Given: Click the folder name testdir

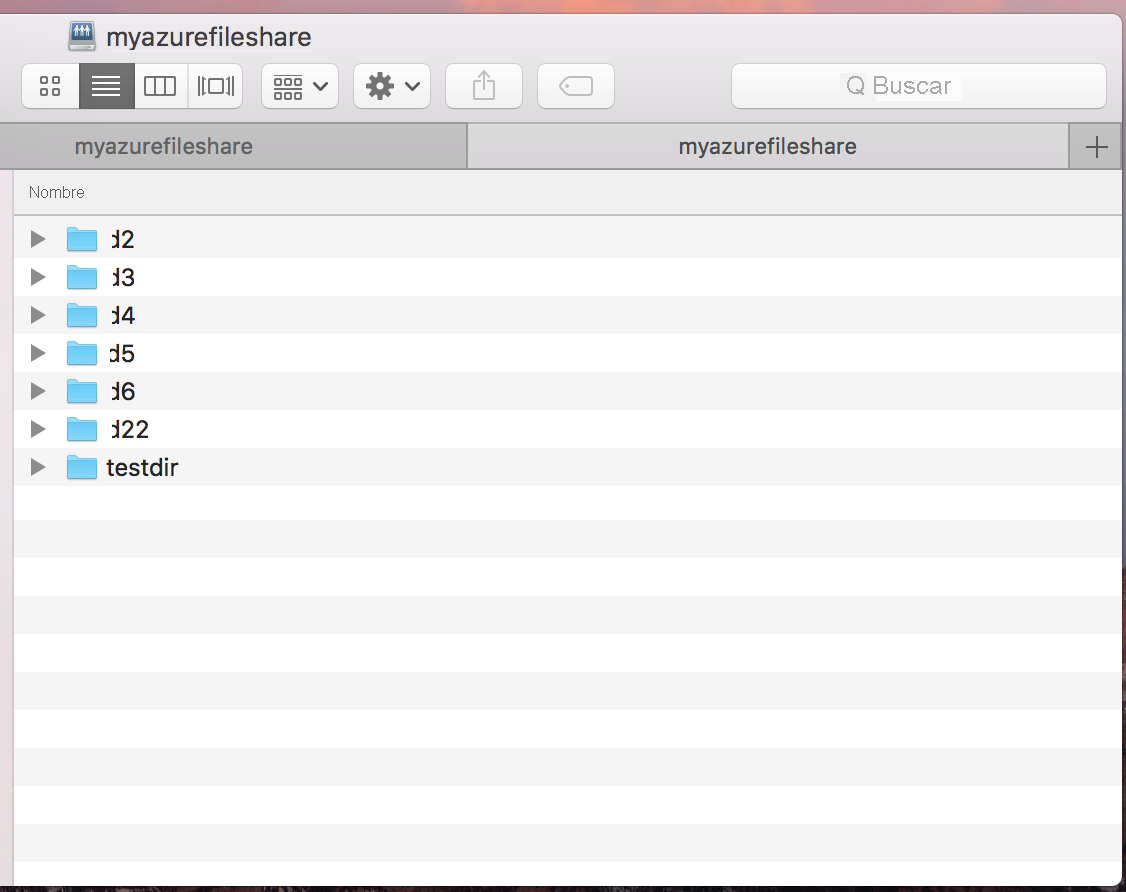Looking at the screenshot, I should 142,468.
